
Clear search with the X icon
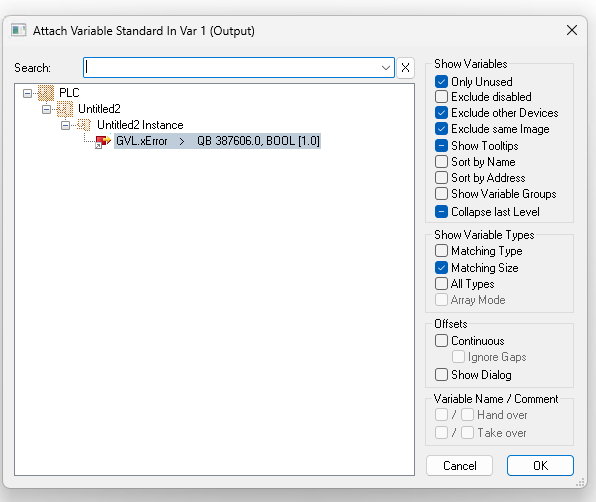(x=405, y=68)
